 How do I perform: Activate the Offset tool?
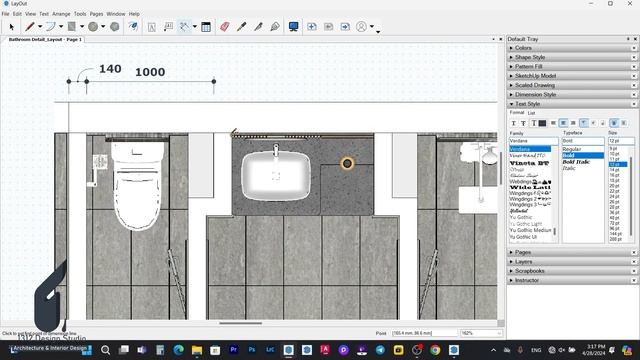(x=133, y=27)
